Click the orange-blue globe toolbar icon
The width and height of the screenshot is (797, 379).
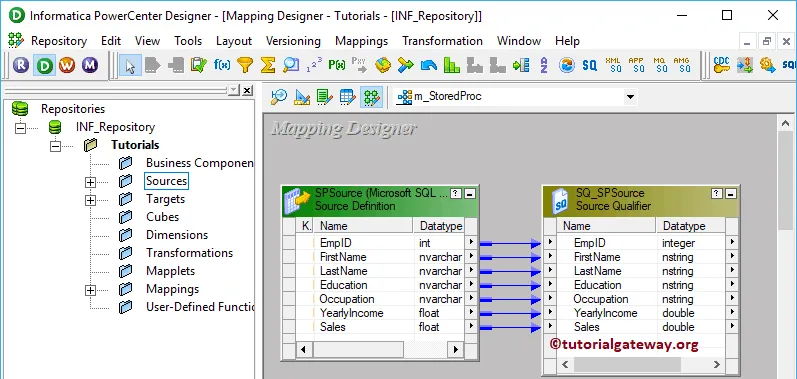click(566, 65)
